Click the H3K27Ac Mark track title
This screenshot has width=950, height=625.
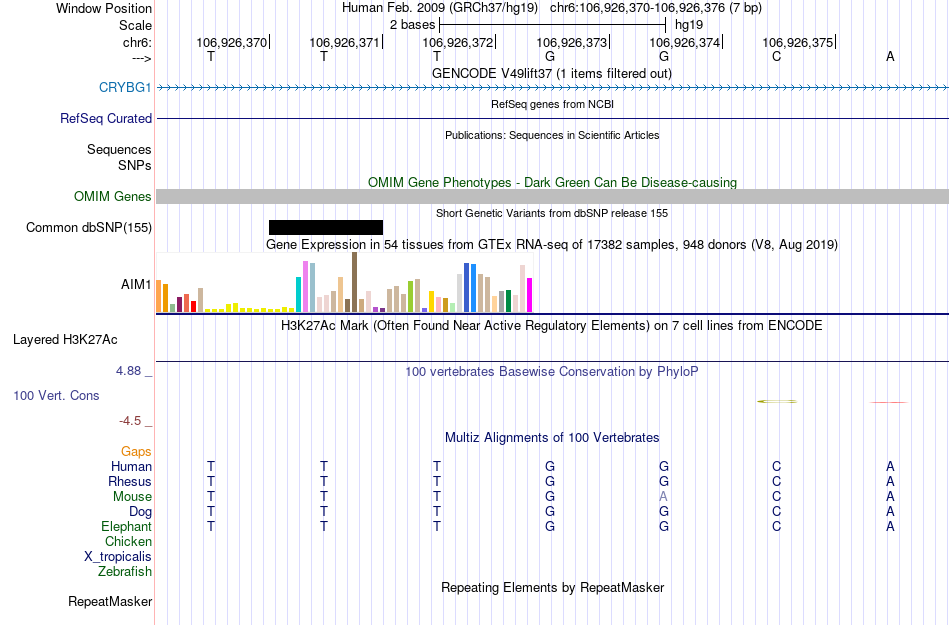552,325
